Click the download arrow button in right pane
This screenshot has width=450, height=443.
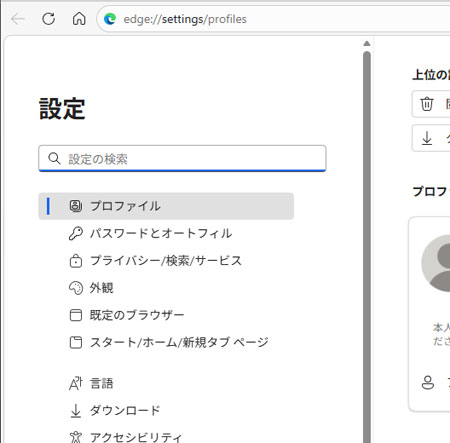(431, 138)
